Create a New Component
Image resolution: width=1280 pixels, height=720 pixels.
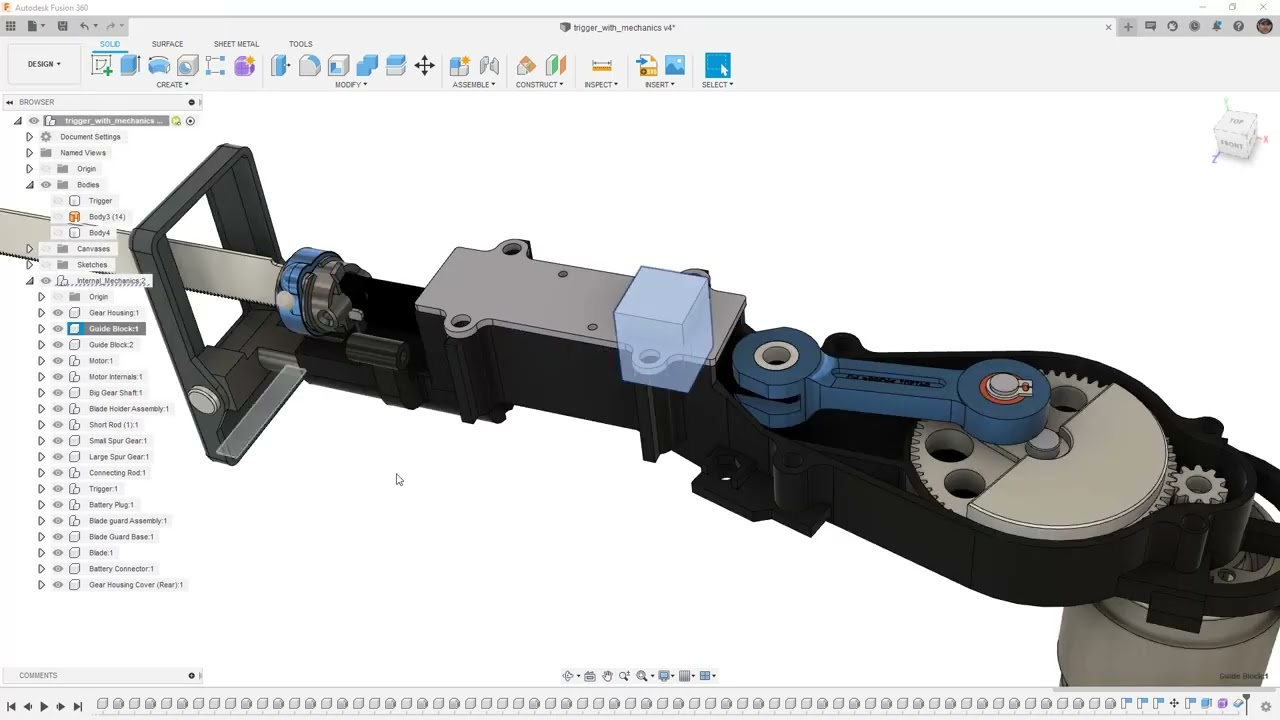[460, 66]
